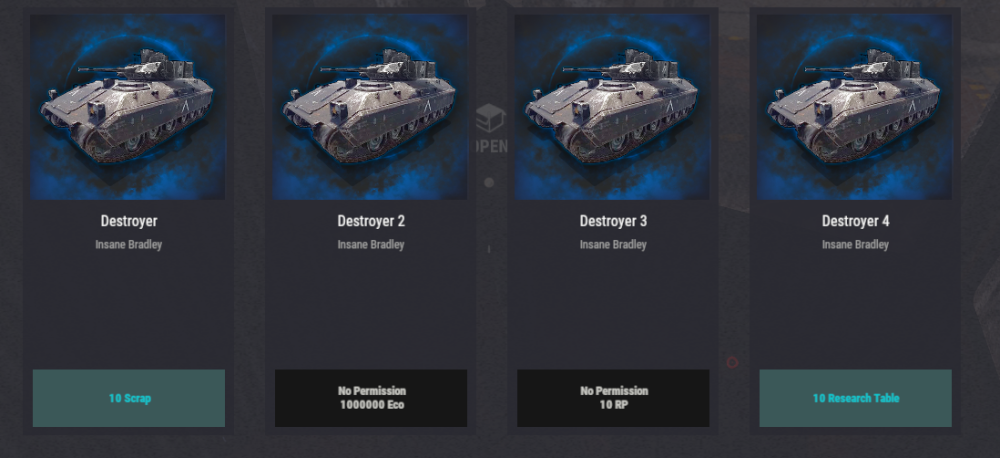Screen dimensions: 1000x458
Task: Purchase with 10 Research Table button
Action: (x=856, y=398)
